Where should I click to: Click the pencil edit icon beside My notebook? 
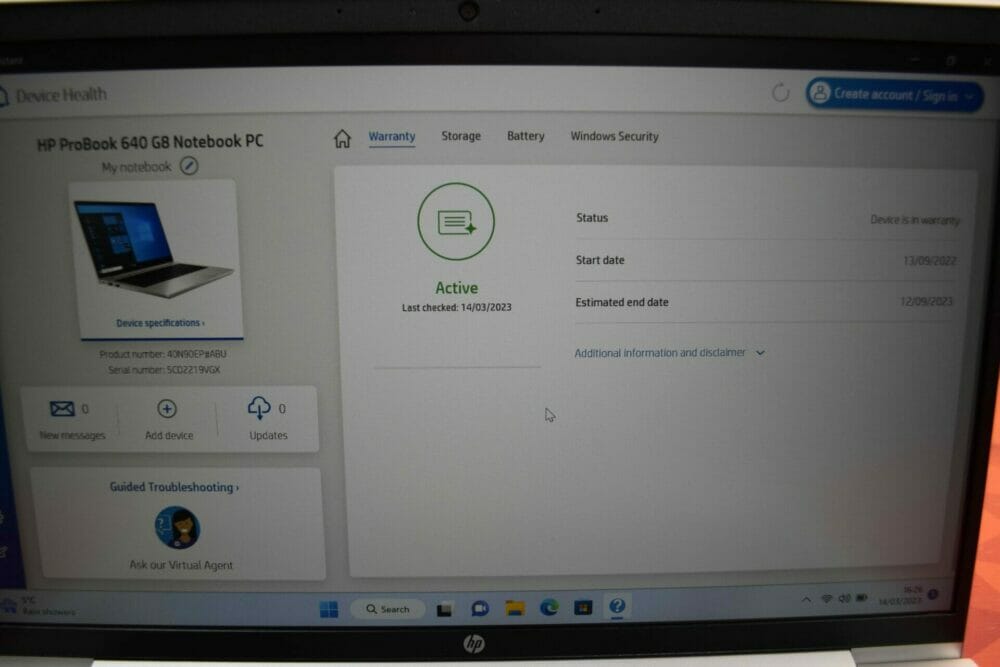[189, 166]
